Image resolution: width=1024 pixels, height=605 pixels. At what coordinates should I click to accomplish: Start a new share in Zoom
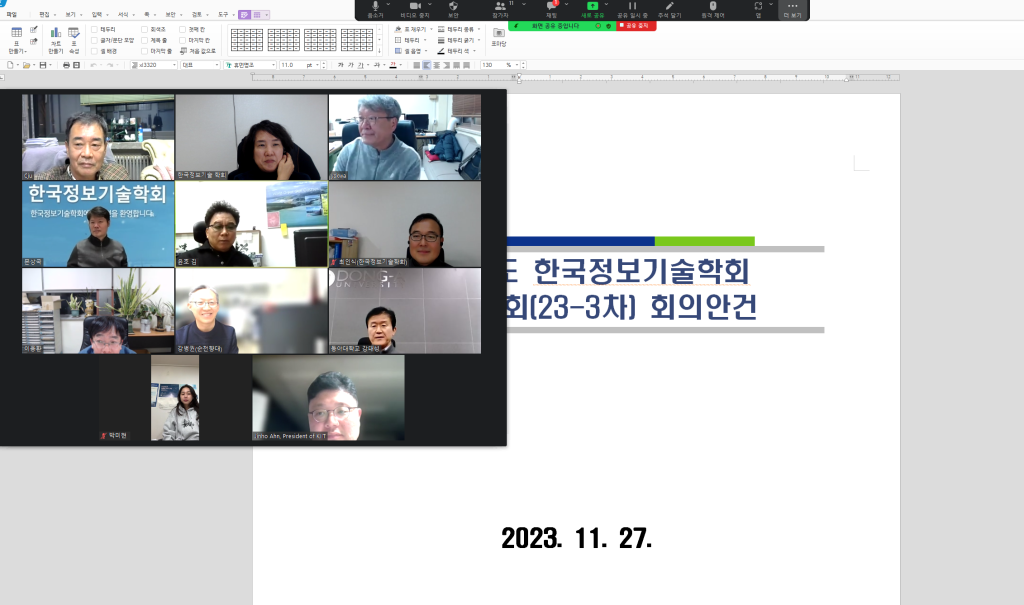592,9
